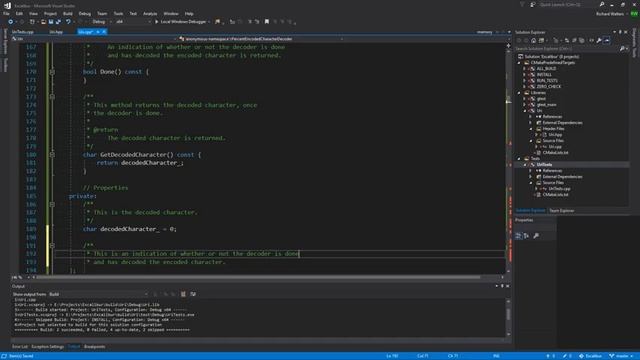Open the Error List tab

click(x=20, y=347)
